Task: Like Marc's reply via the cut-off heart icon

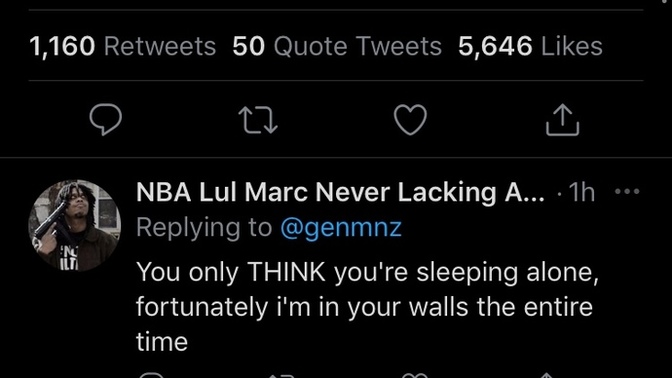Action: tap(415, 375)
